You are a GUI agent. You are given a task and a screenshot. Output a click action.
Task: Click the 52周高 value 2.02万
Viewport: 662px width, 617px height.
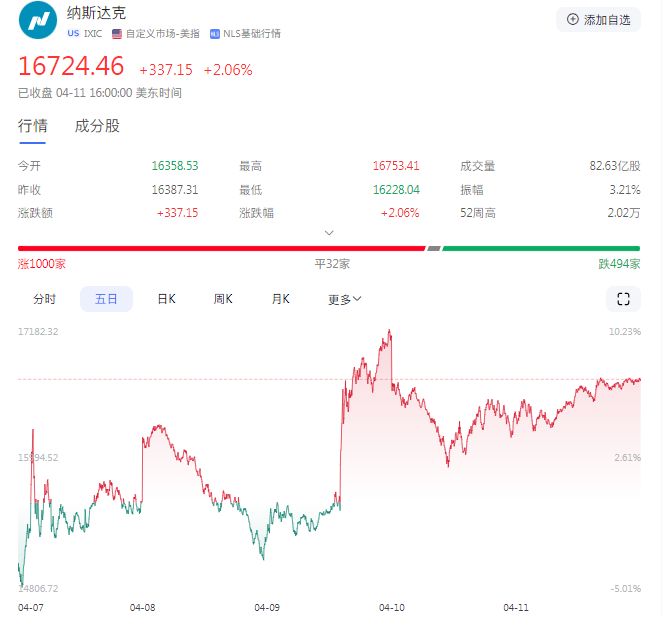click(624, 212)
